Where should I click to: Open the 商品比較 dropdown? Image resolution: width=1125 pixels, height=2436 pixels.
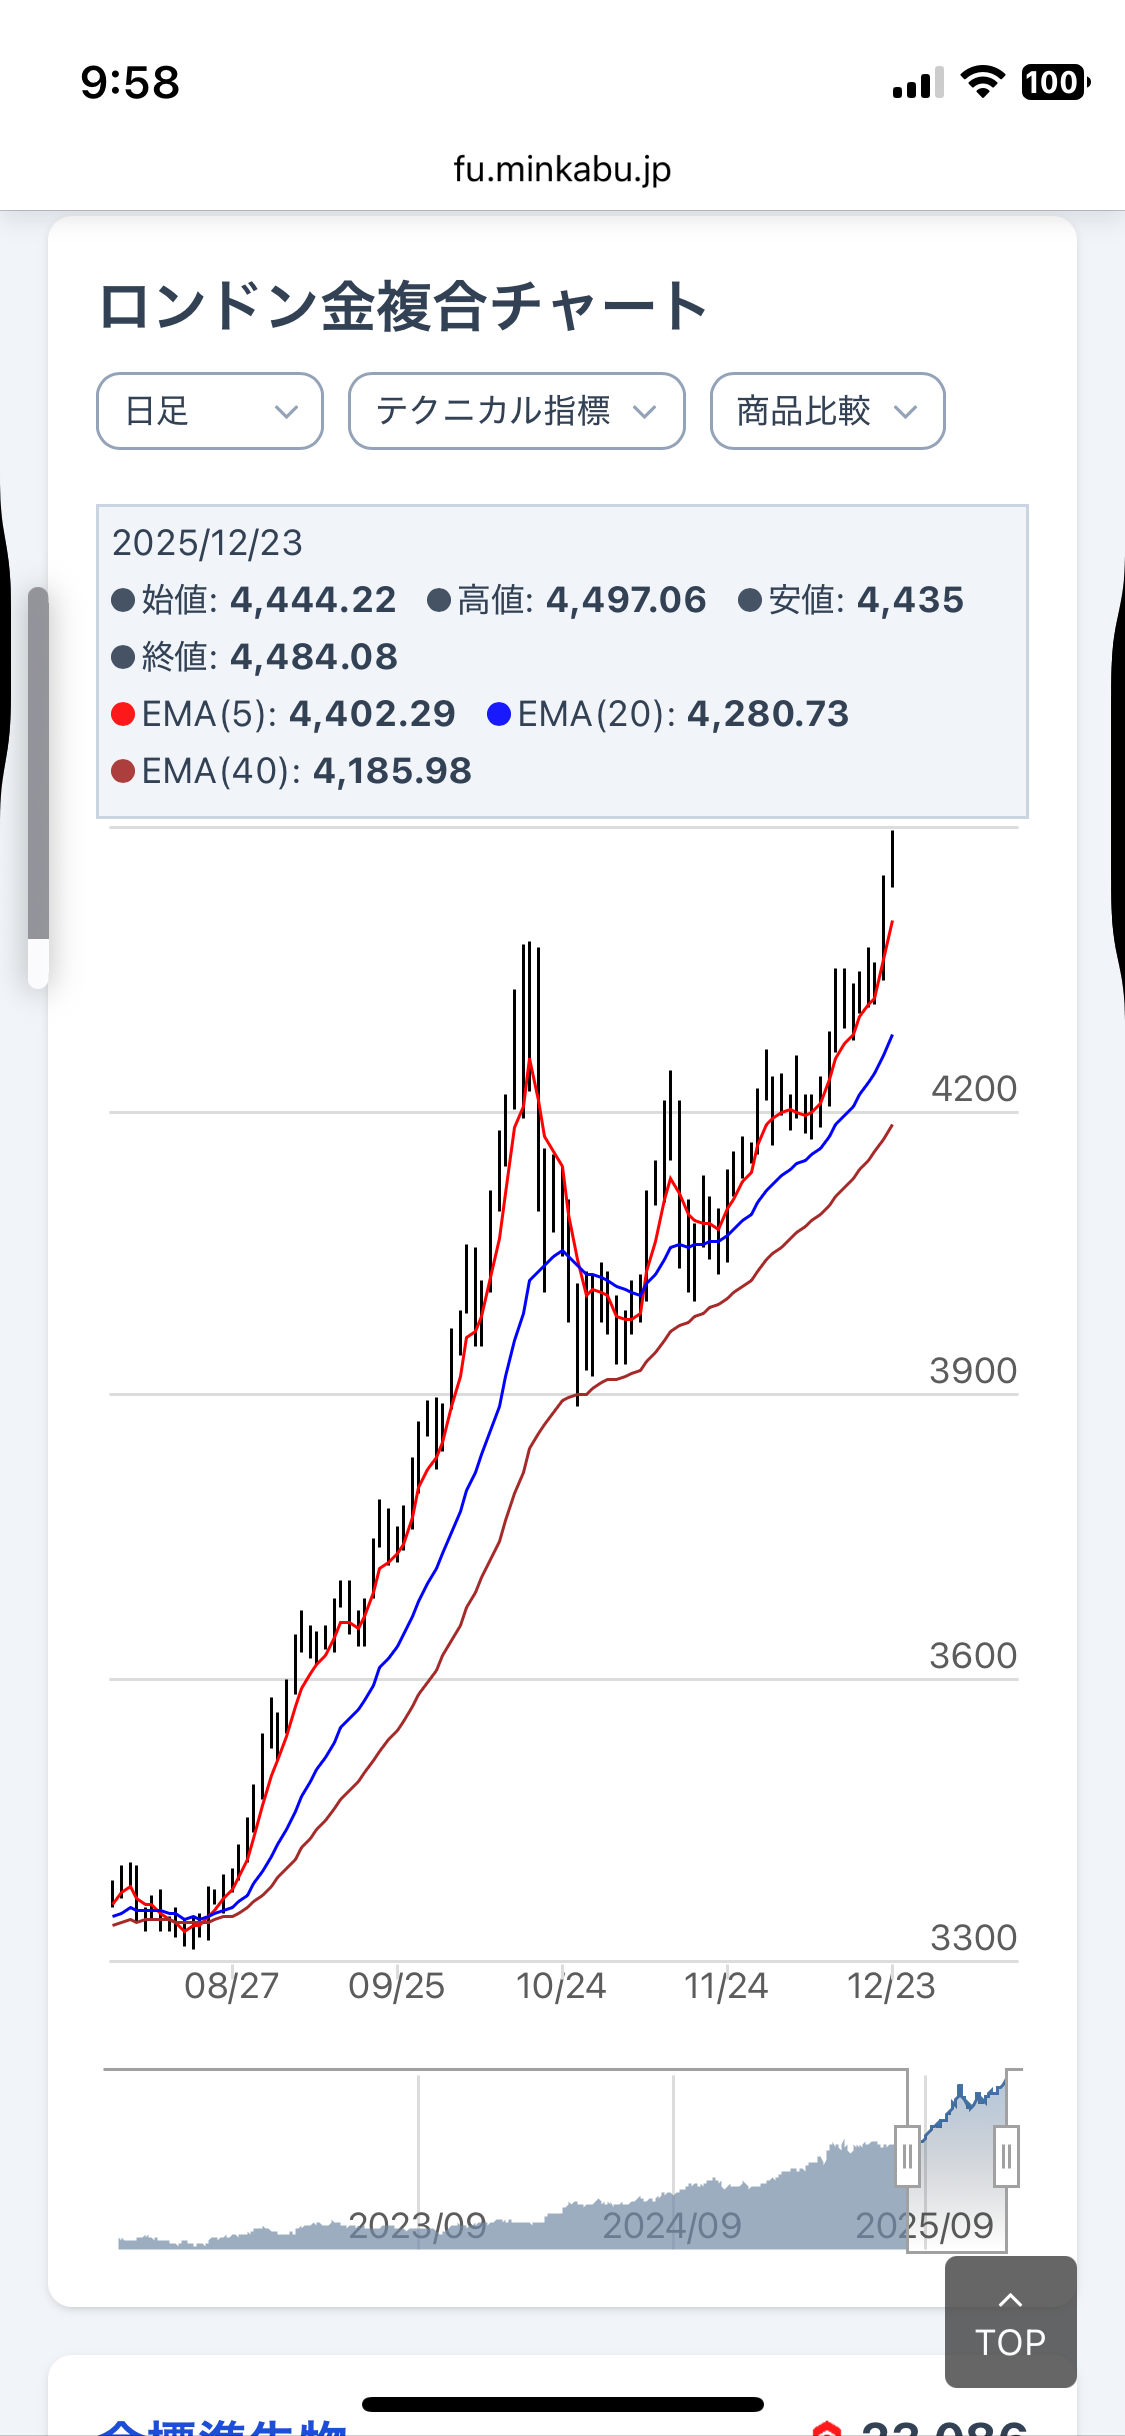(x=827, y=411)
